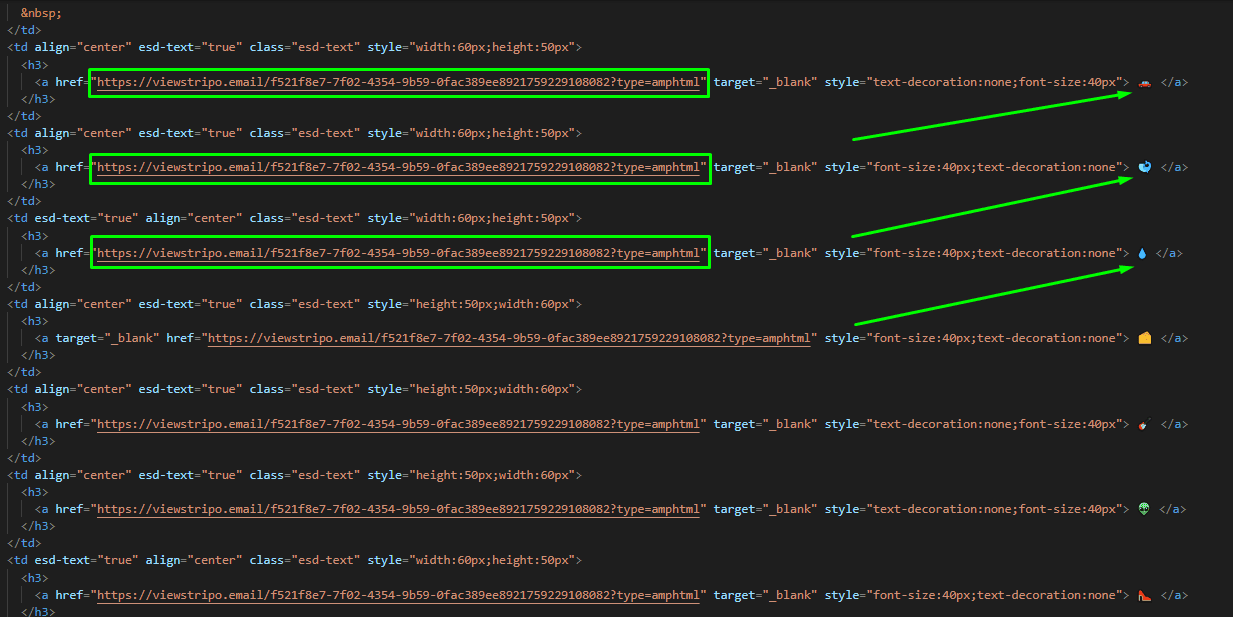Image resolution: width=1233 pixels, height=617 pixels.
Task: Click the water droplet emoji
Action: (1142, 254)
